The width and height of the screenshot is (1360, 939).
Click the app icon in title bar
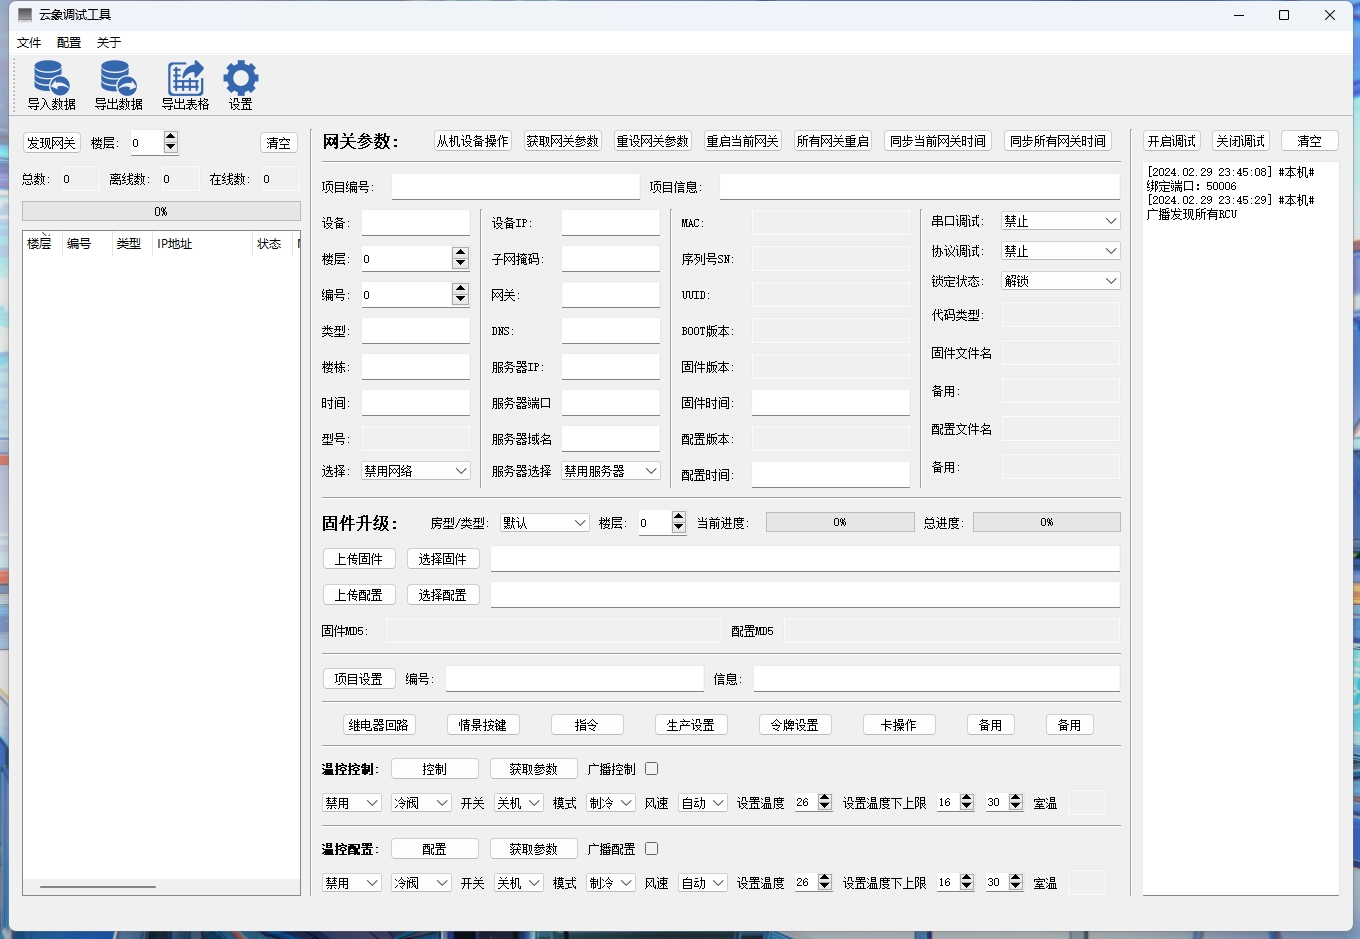25,15
